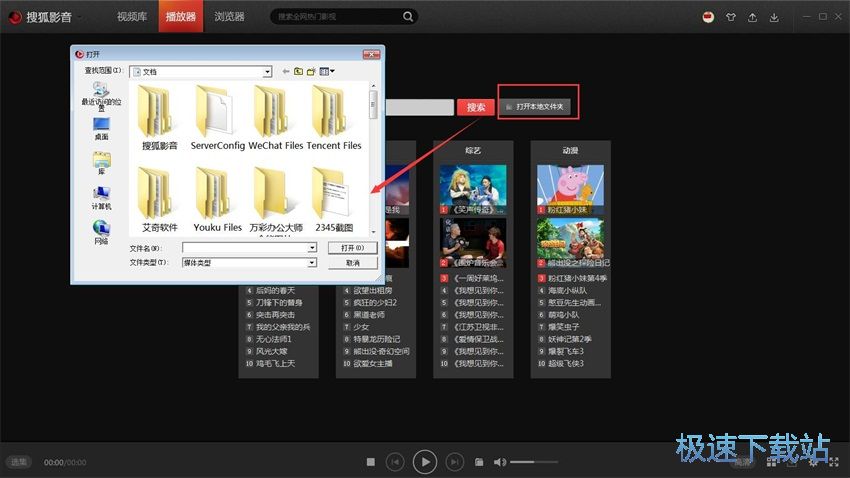The width and height of the screenshot is (850, 478).
Task: Select the 2345截图 folder
Action: click(x=333, y=200)
